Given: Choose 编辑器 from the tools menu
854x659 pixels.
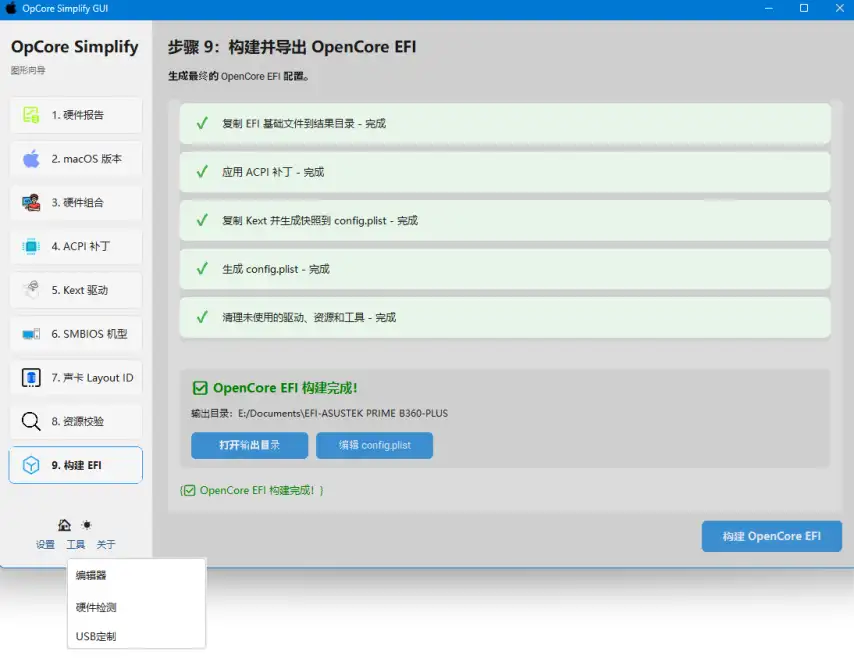Looking at the screenshot, I should tap(91, 576).
